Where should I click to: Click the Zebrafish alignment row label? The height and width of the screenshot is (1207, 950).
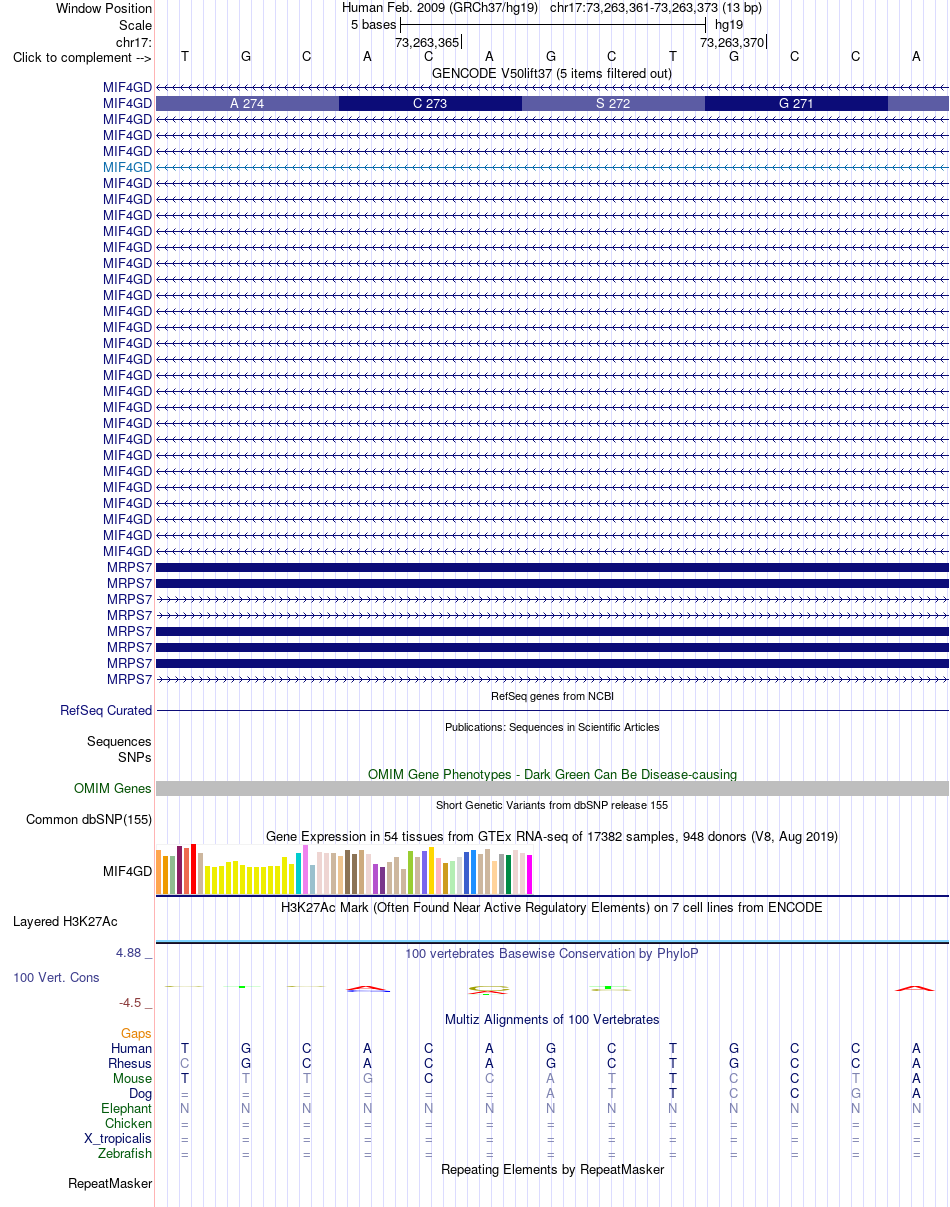[125, 1153]
